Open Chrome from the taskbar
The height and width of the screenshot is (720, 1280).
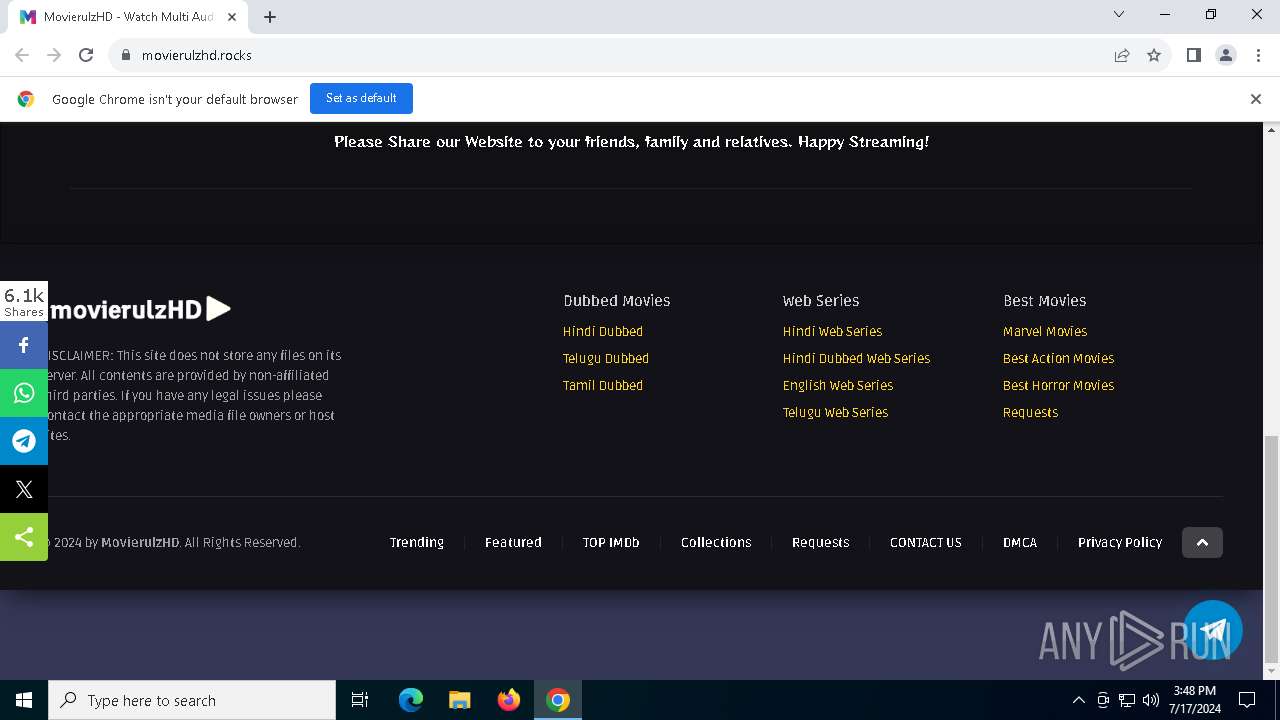(x=558, y=700)
